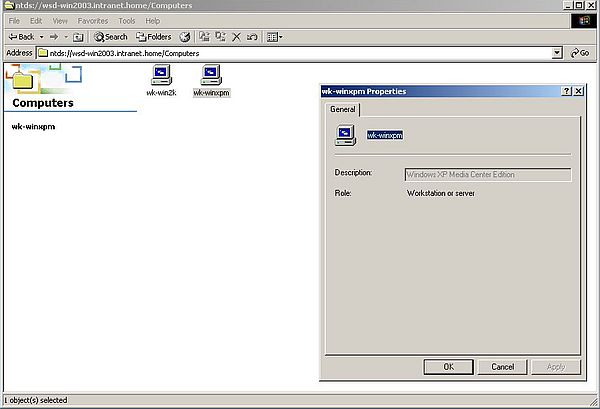Go back using the Back toolbar button

pyautogui.click(x=21, y=37)
